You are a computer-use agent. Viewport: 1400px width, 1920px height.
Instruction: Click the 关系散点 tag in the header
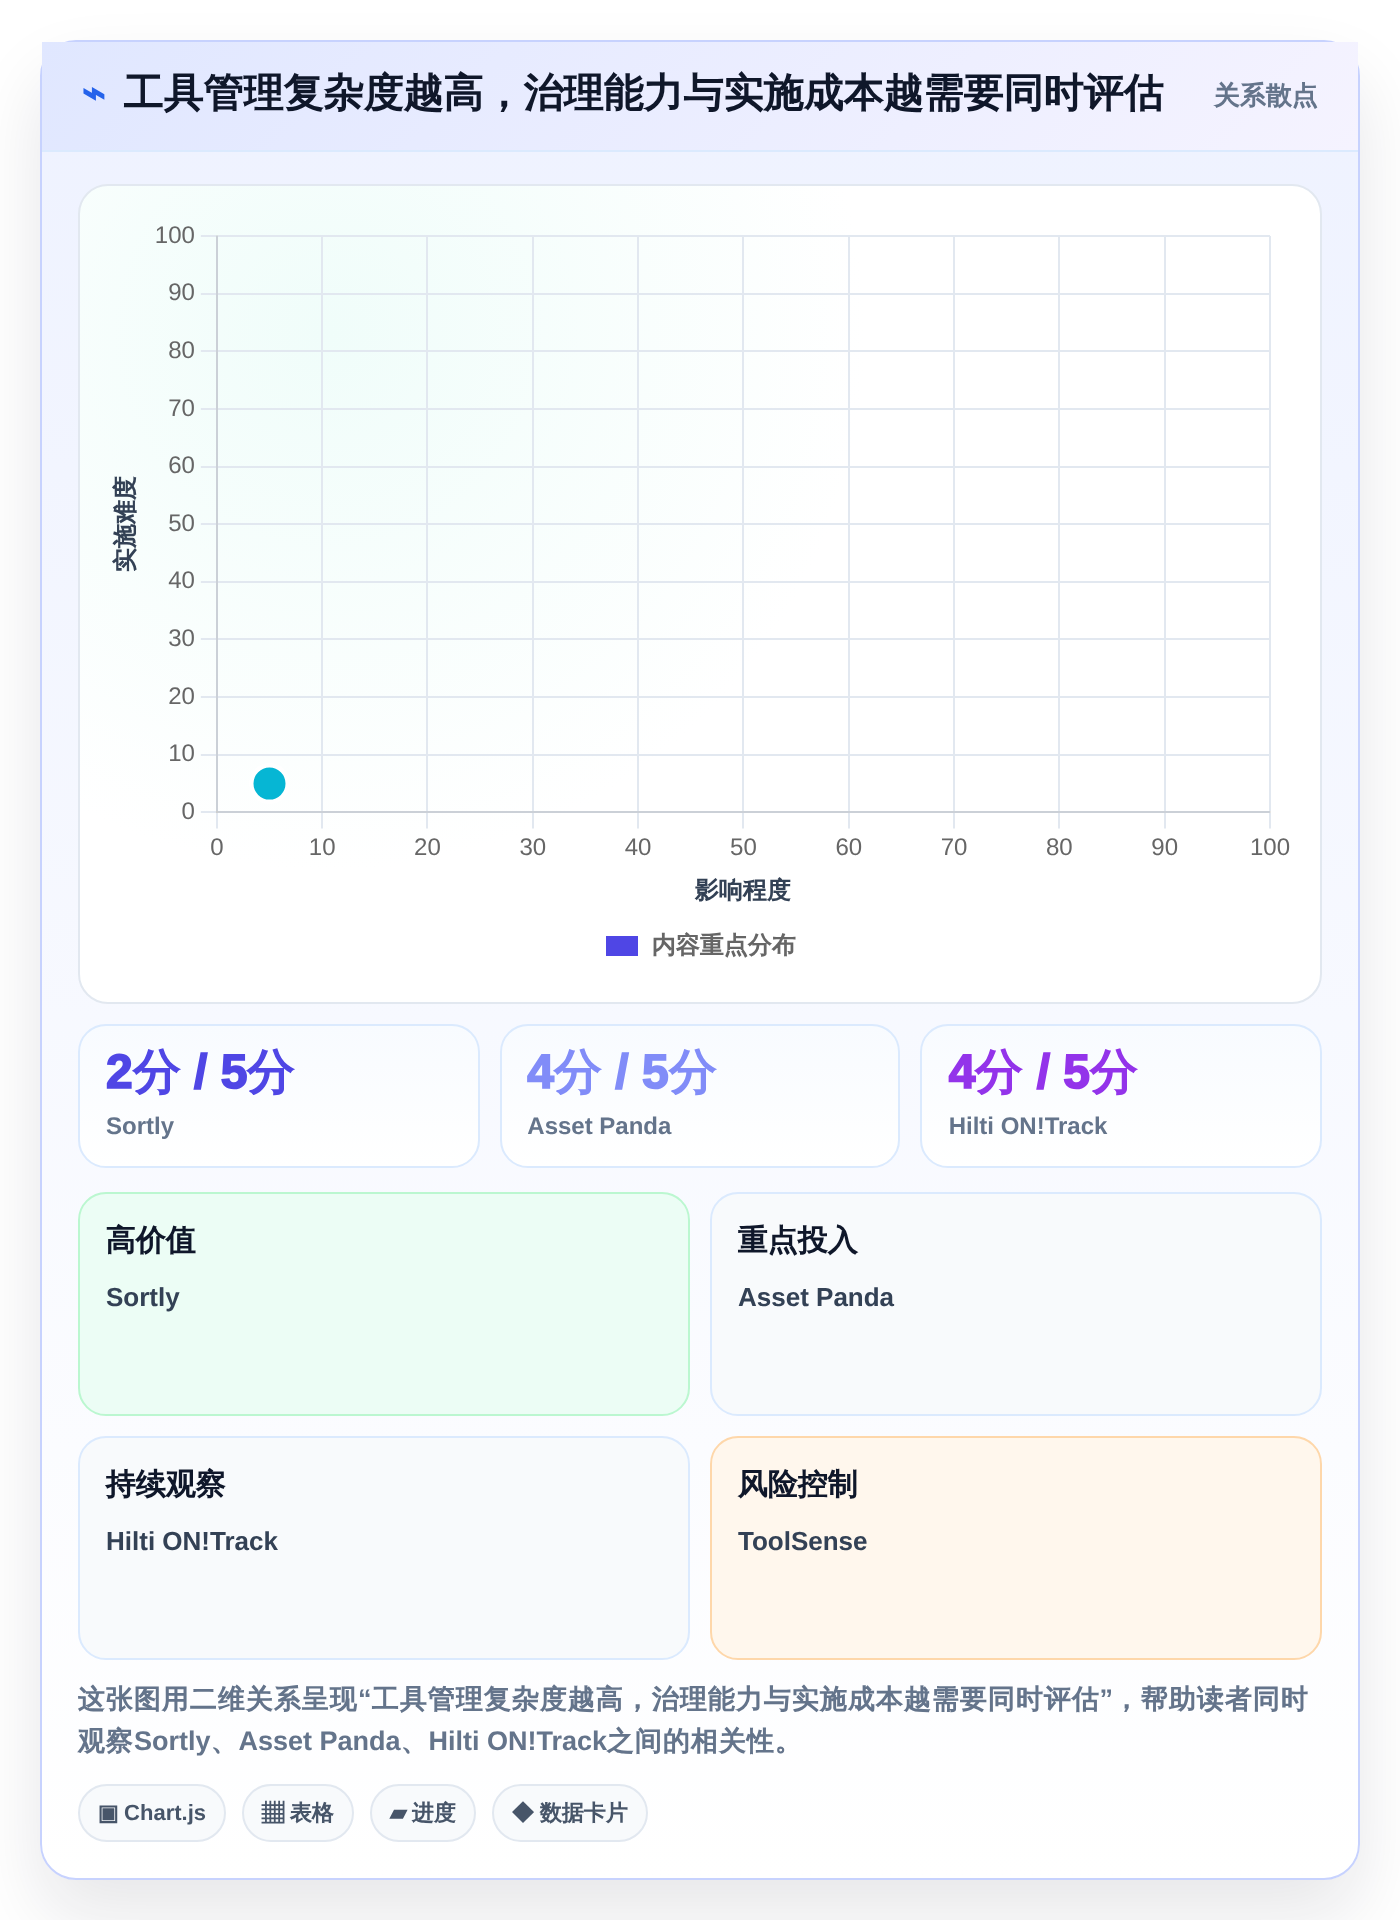click(1265, 96)
